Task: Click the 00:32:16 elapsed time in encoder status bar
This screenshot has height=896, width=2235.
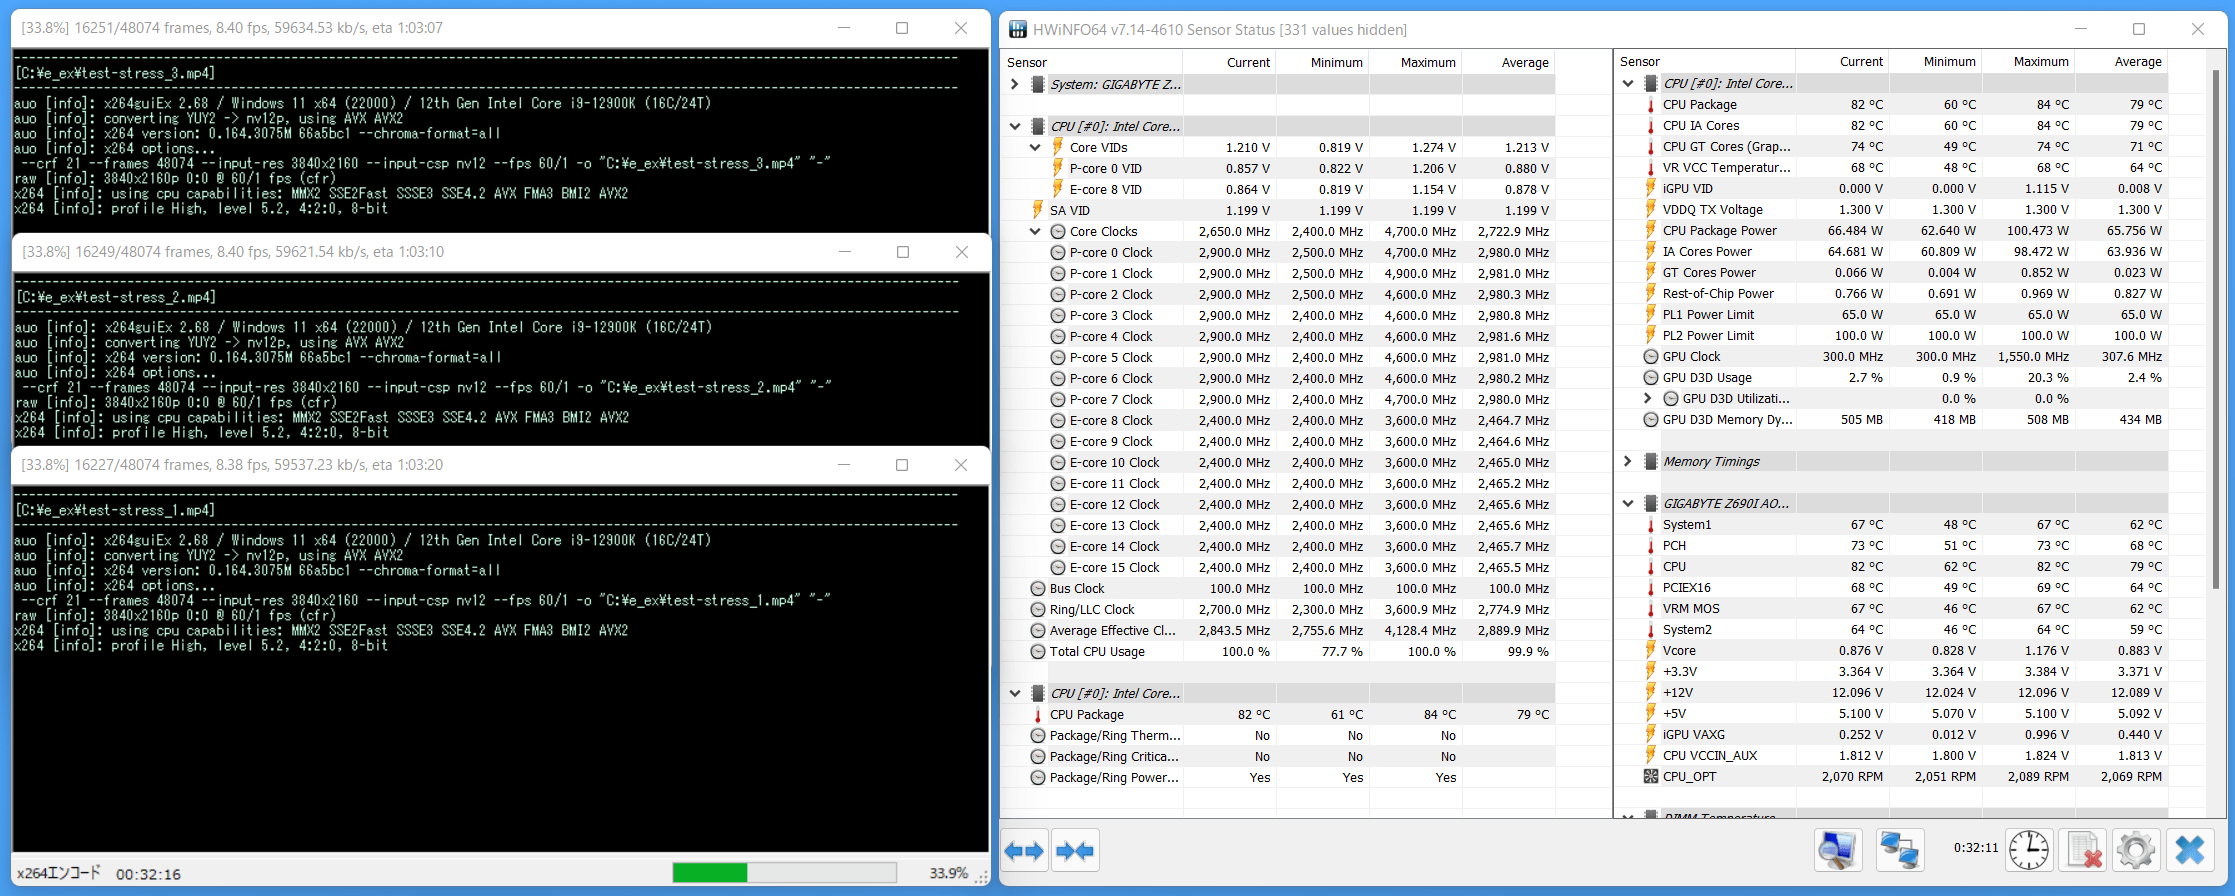Action: [x=148, y=874]
